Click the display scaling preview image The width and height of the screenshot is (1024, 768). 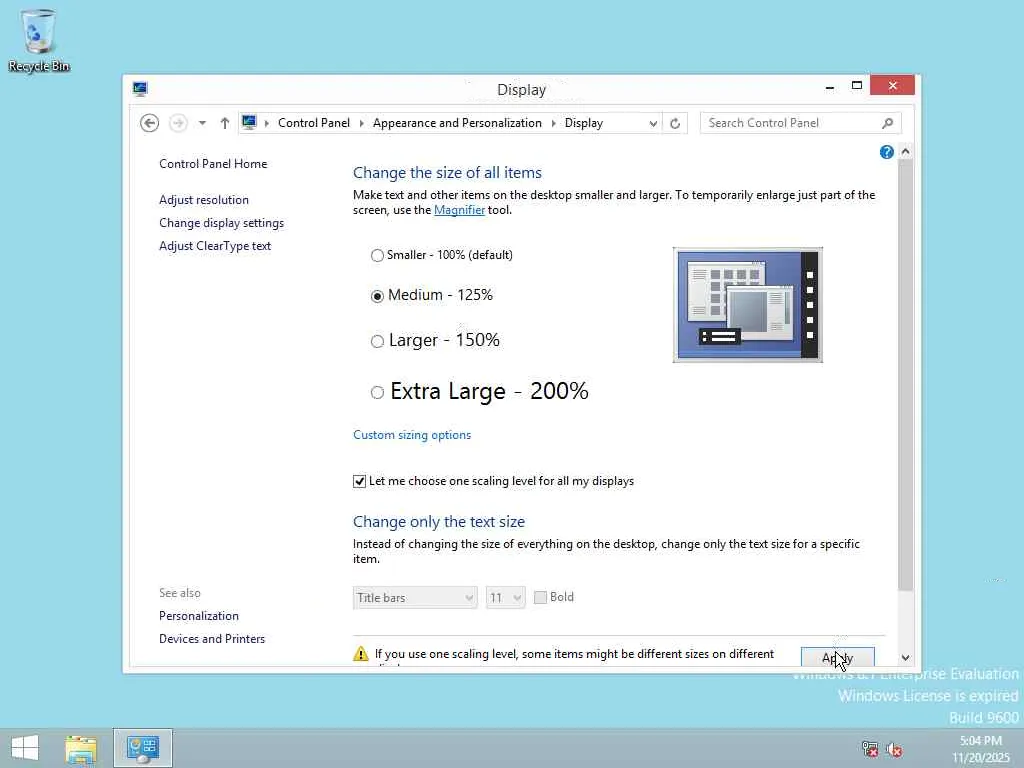[748, 305]
